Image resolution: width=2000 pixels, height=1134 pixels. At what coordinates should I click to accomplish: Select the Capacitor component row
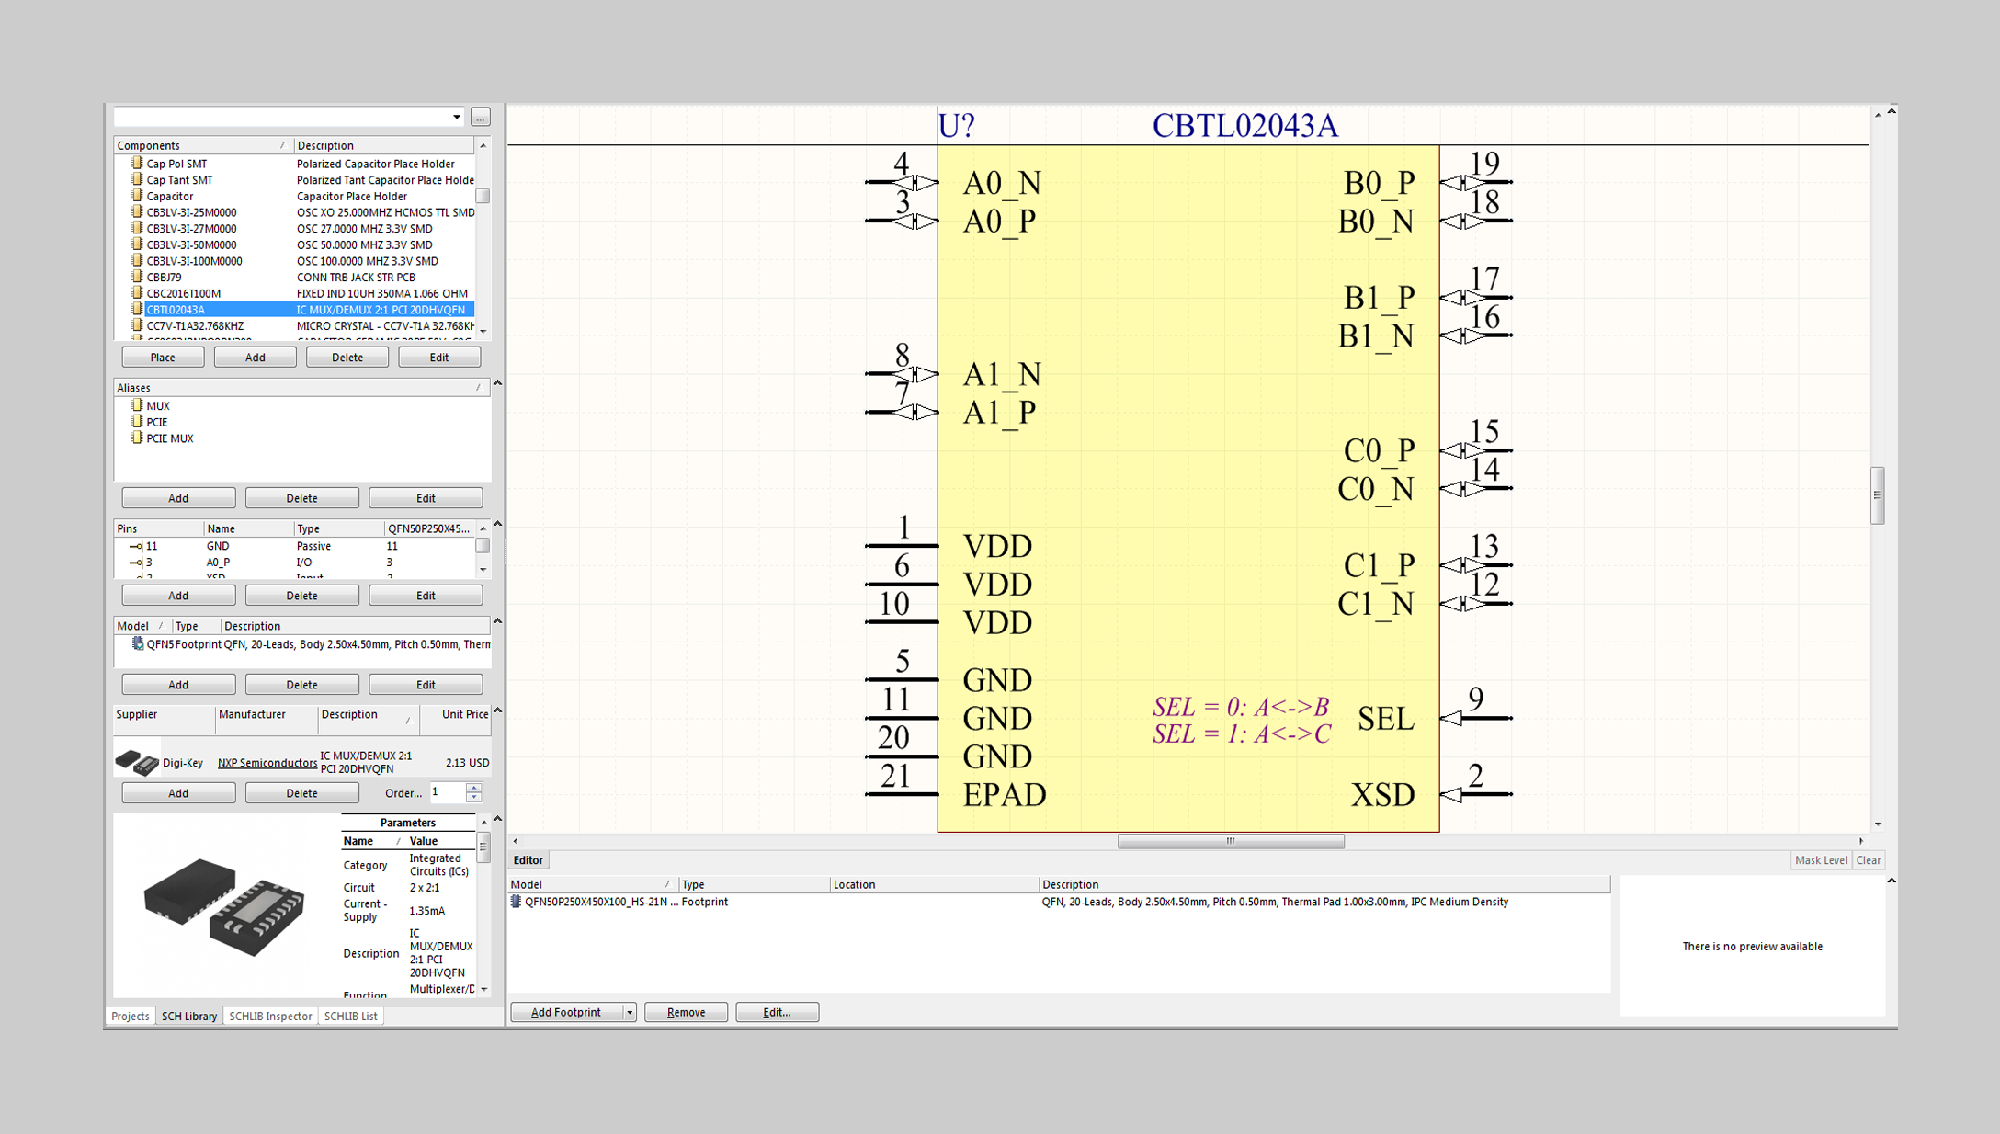(x=294, y=196)
